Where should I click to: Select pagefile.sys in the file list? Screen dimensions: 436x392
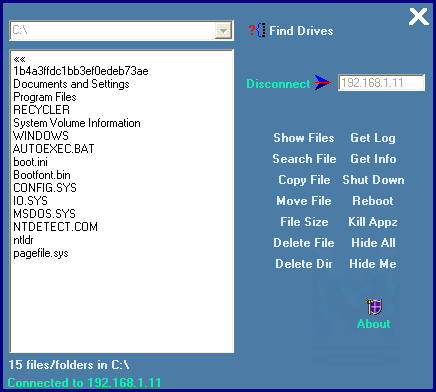click(41, 254)
